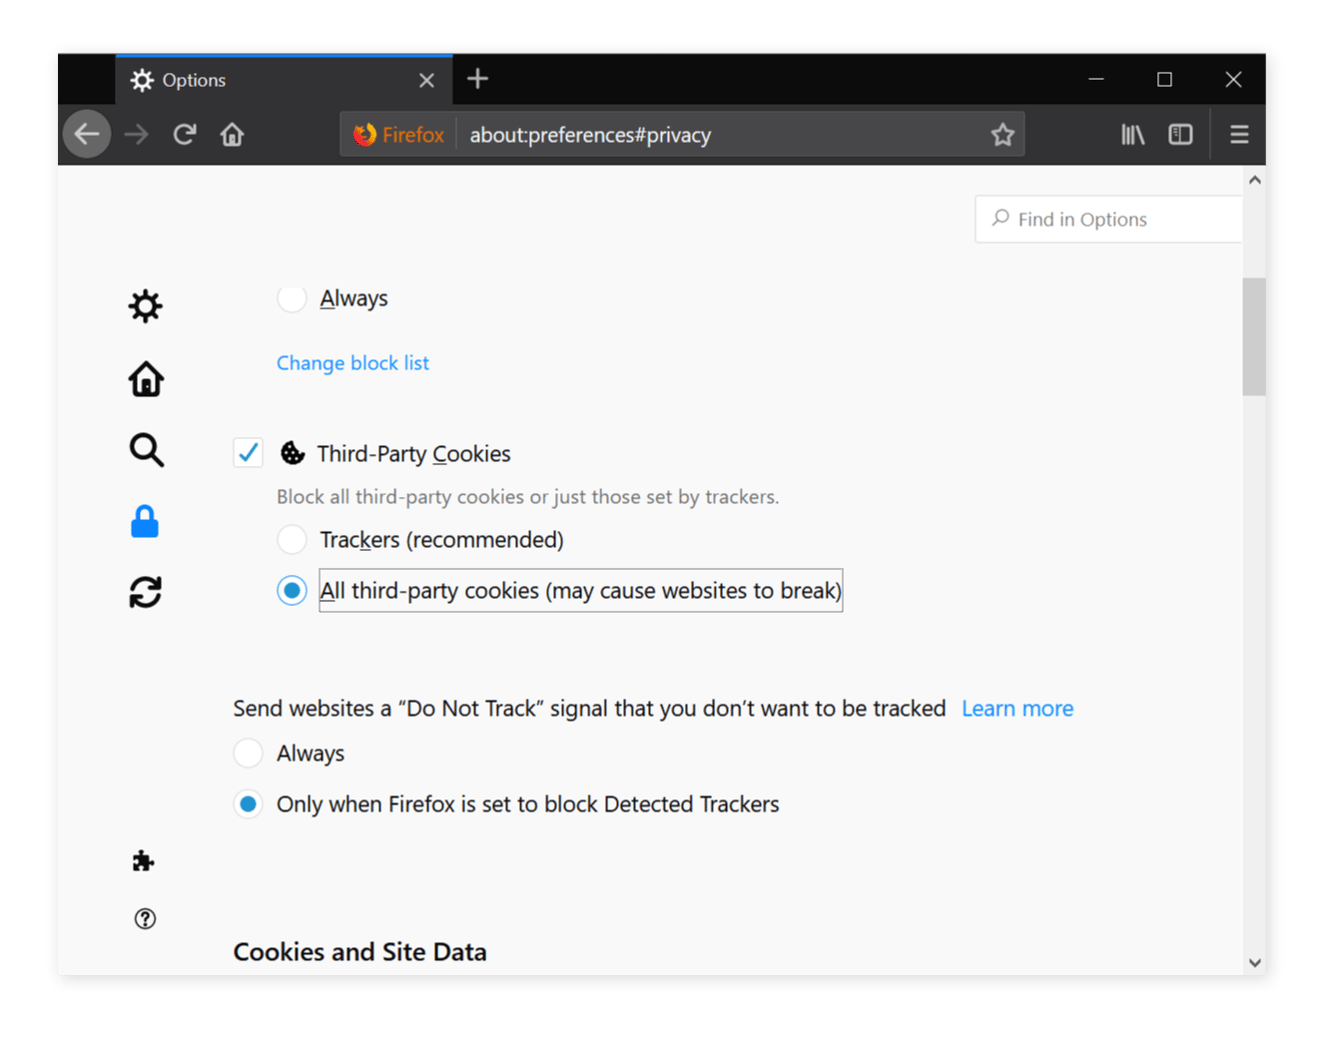Image resolution: width=1320 pixels, height=1041 pixels.
Task: Reload the current page
Action: pyautogui.click(x=184, y=133)
